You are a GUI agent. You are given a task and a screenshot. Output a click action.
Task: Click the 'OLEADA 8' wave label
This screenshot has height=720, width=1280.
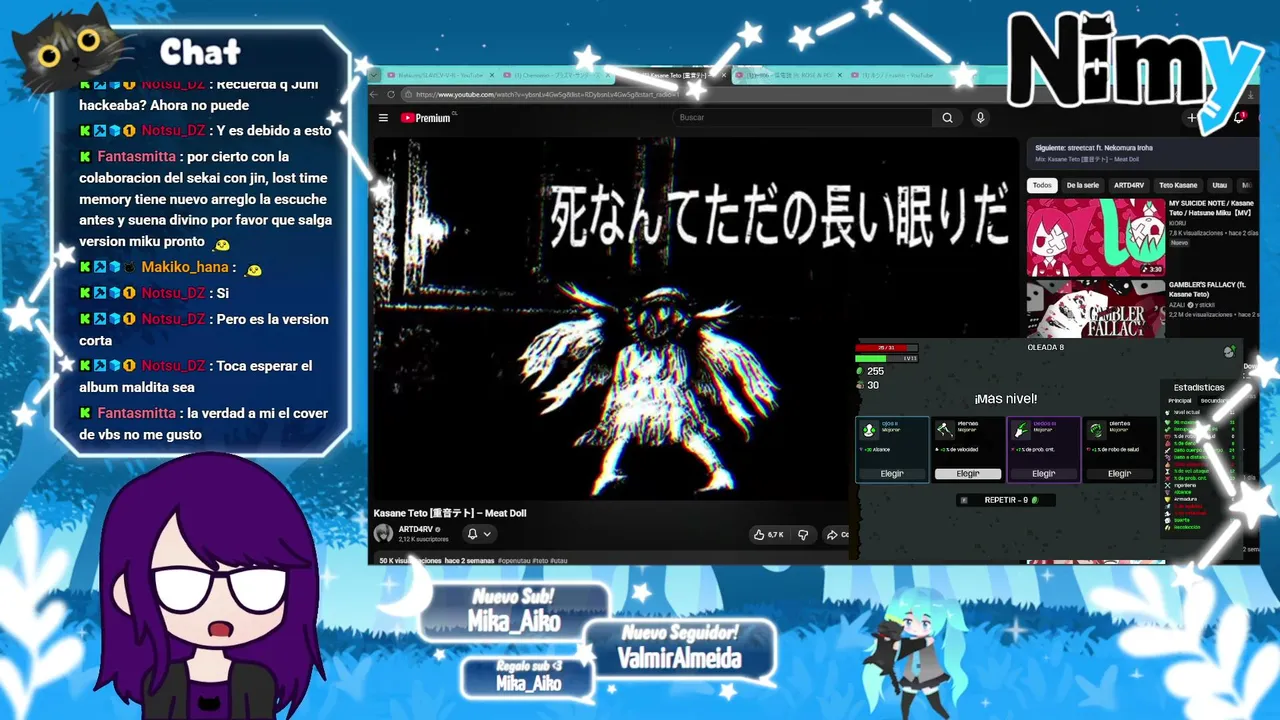click(x=1045, y=347)
